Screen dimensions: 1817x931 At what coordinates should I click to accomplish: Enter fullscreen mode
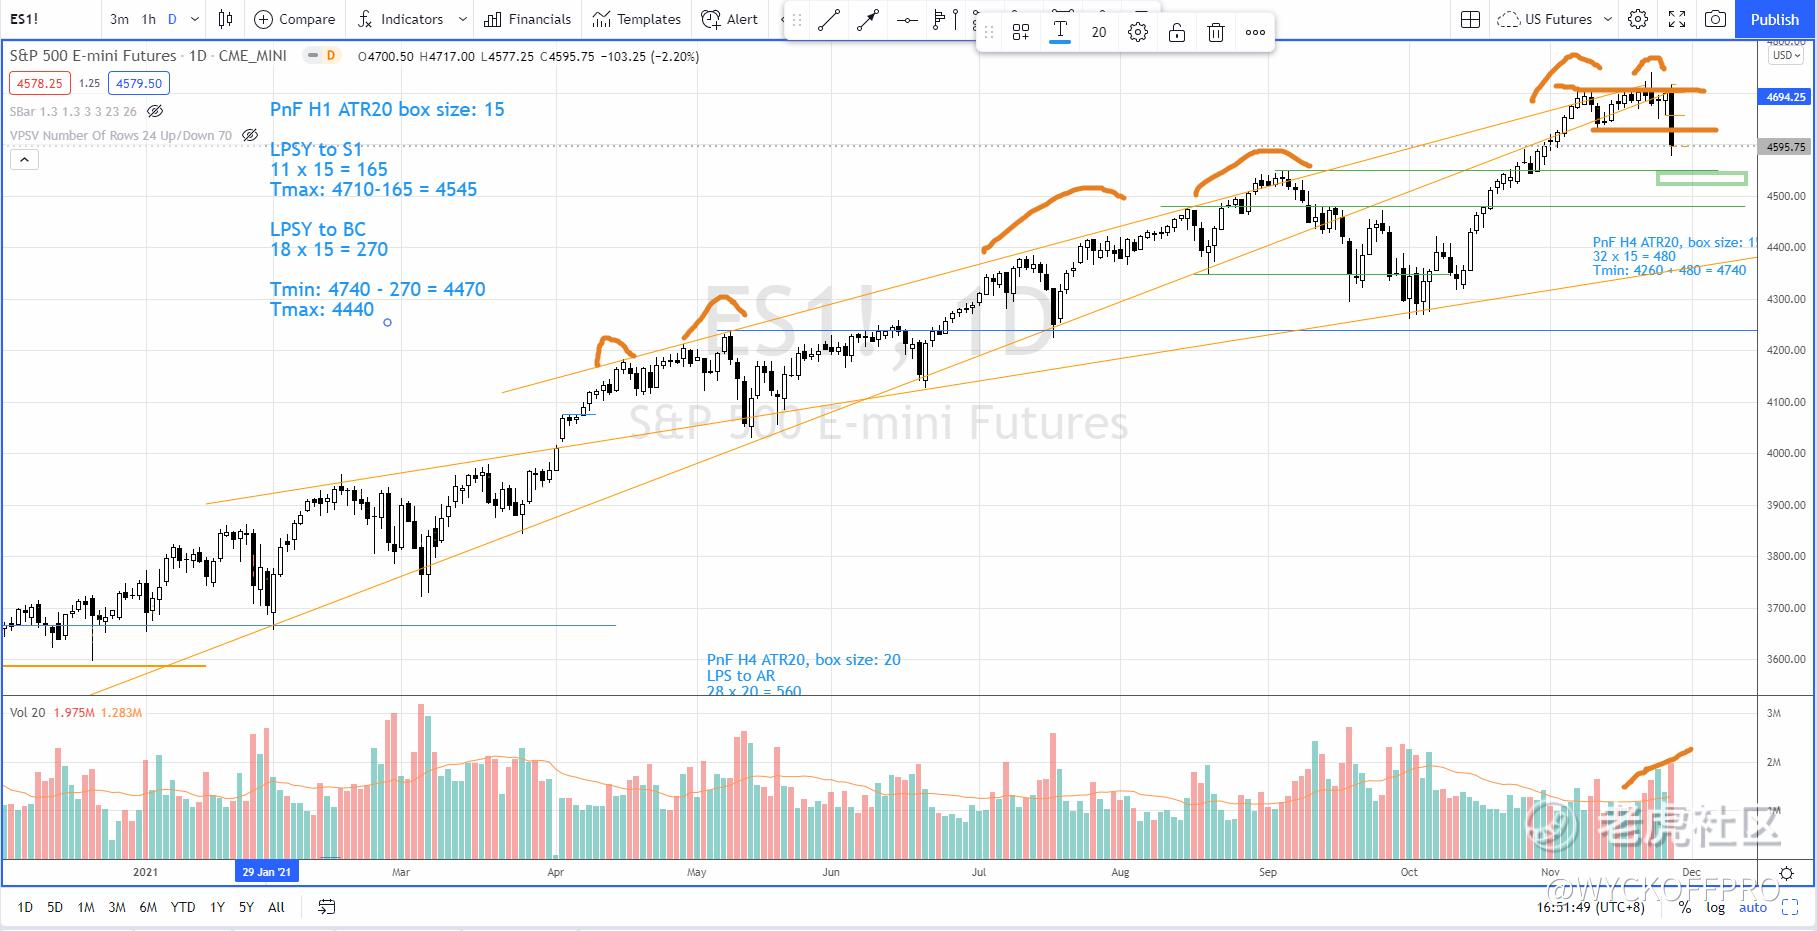click(1677, 19)
